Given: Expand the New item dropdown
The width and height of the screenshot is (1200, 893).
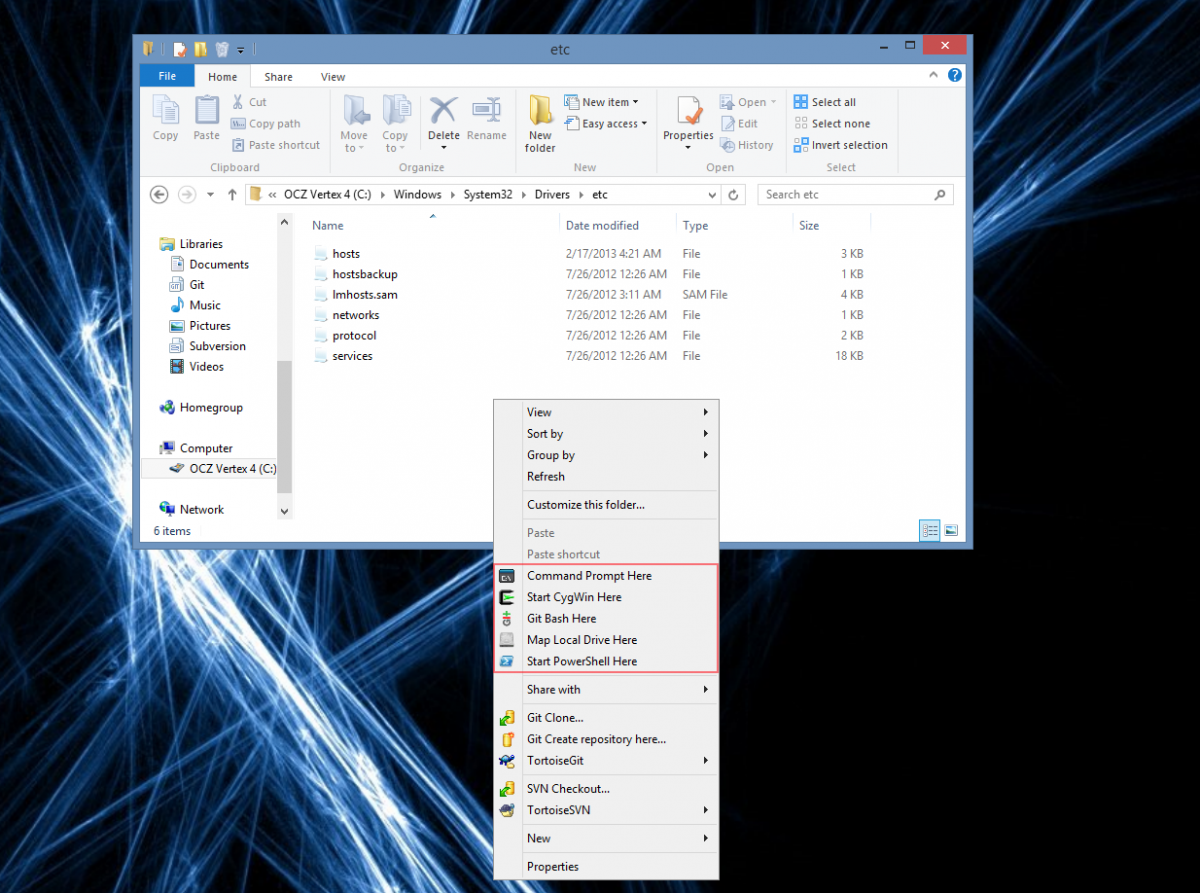Looking at the screenshot, I should [x=601, y=102].
